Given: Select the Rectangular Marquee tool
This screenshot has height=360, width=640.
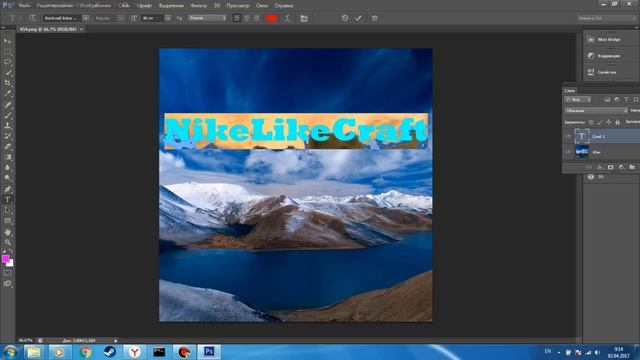Looking at the screenshot, I should tap(7, 52).
